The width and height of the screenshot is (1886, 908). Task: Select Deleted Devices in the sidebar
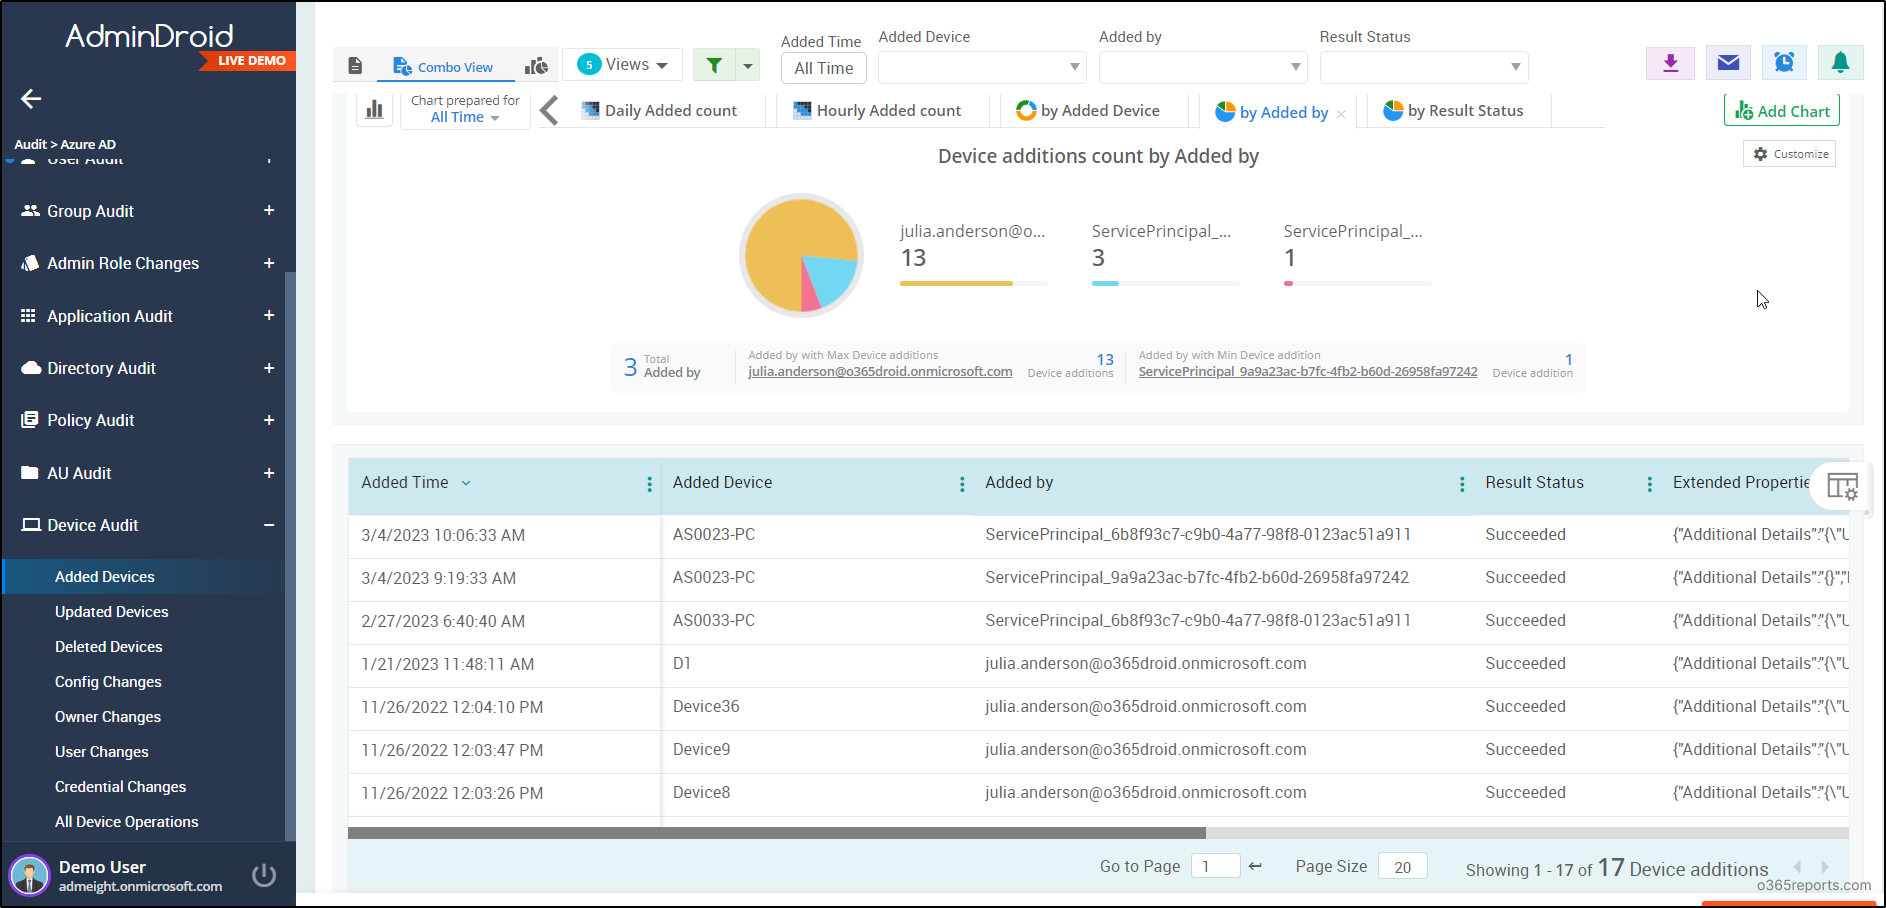click(x=108, y=646)
